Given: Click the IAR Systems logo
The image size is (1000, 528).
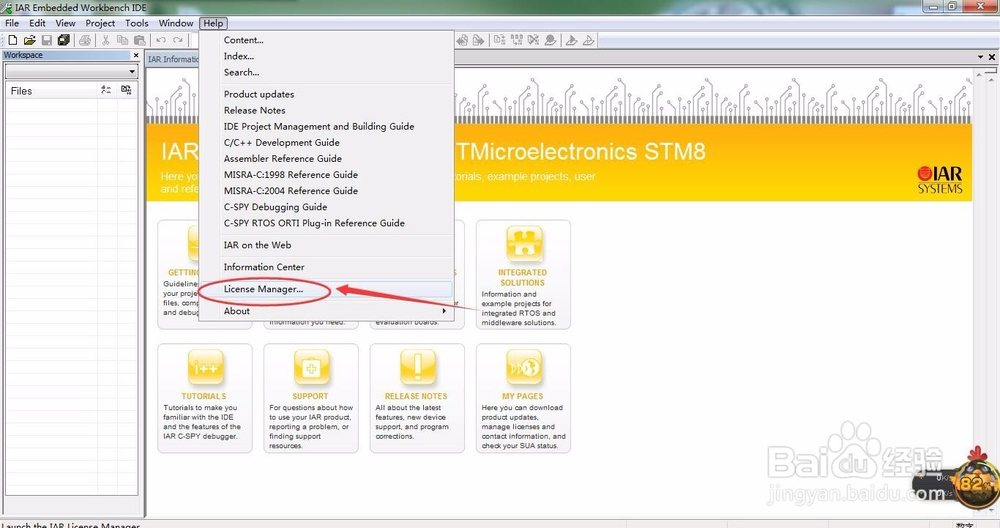Looking at the screenshot, I should click(x=940, y=180).
